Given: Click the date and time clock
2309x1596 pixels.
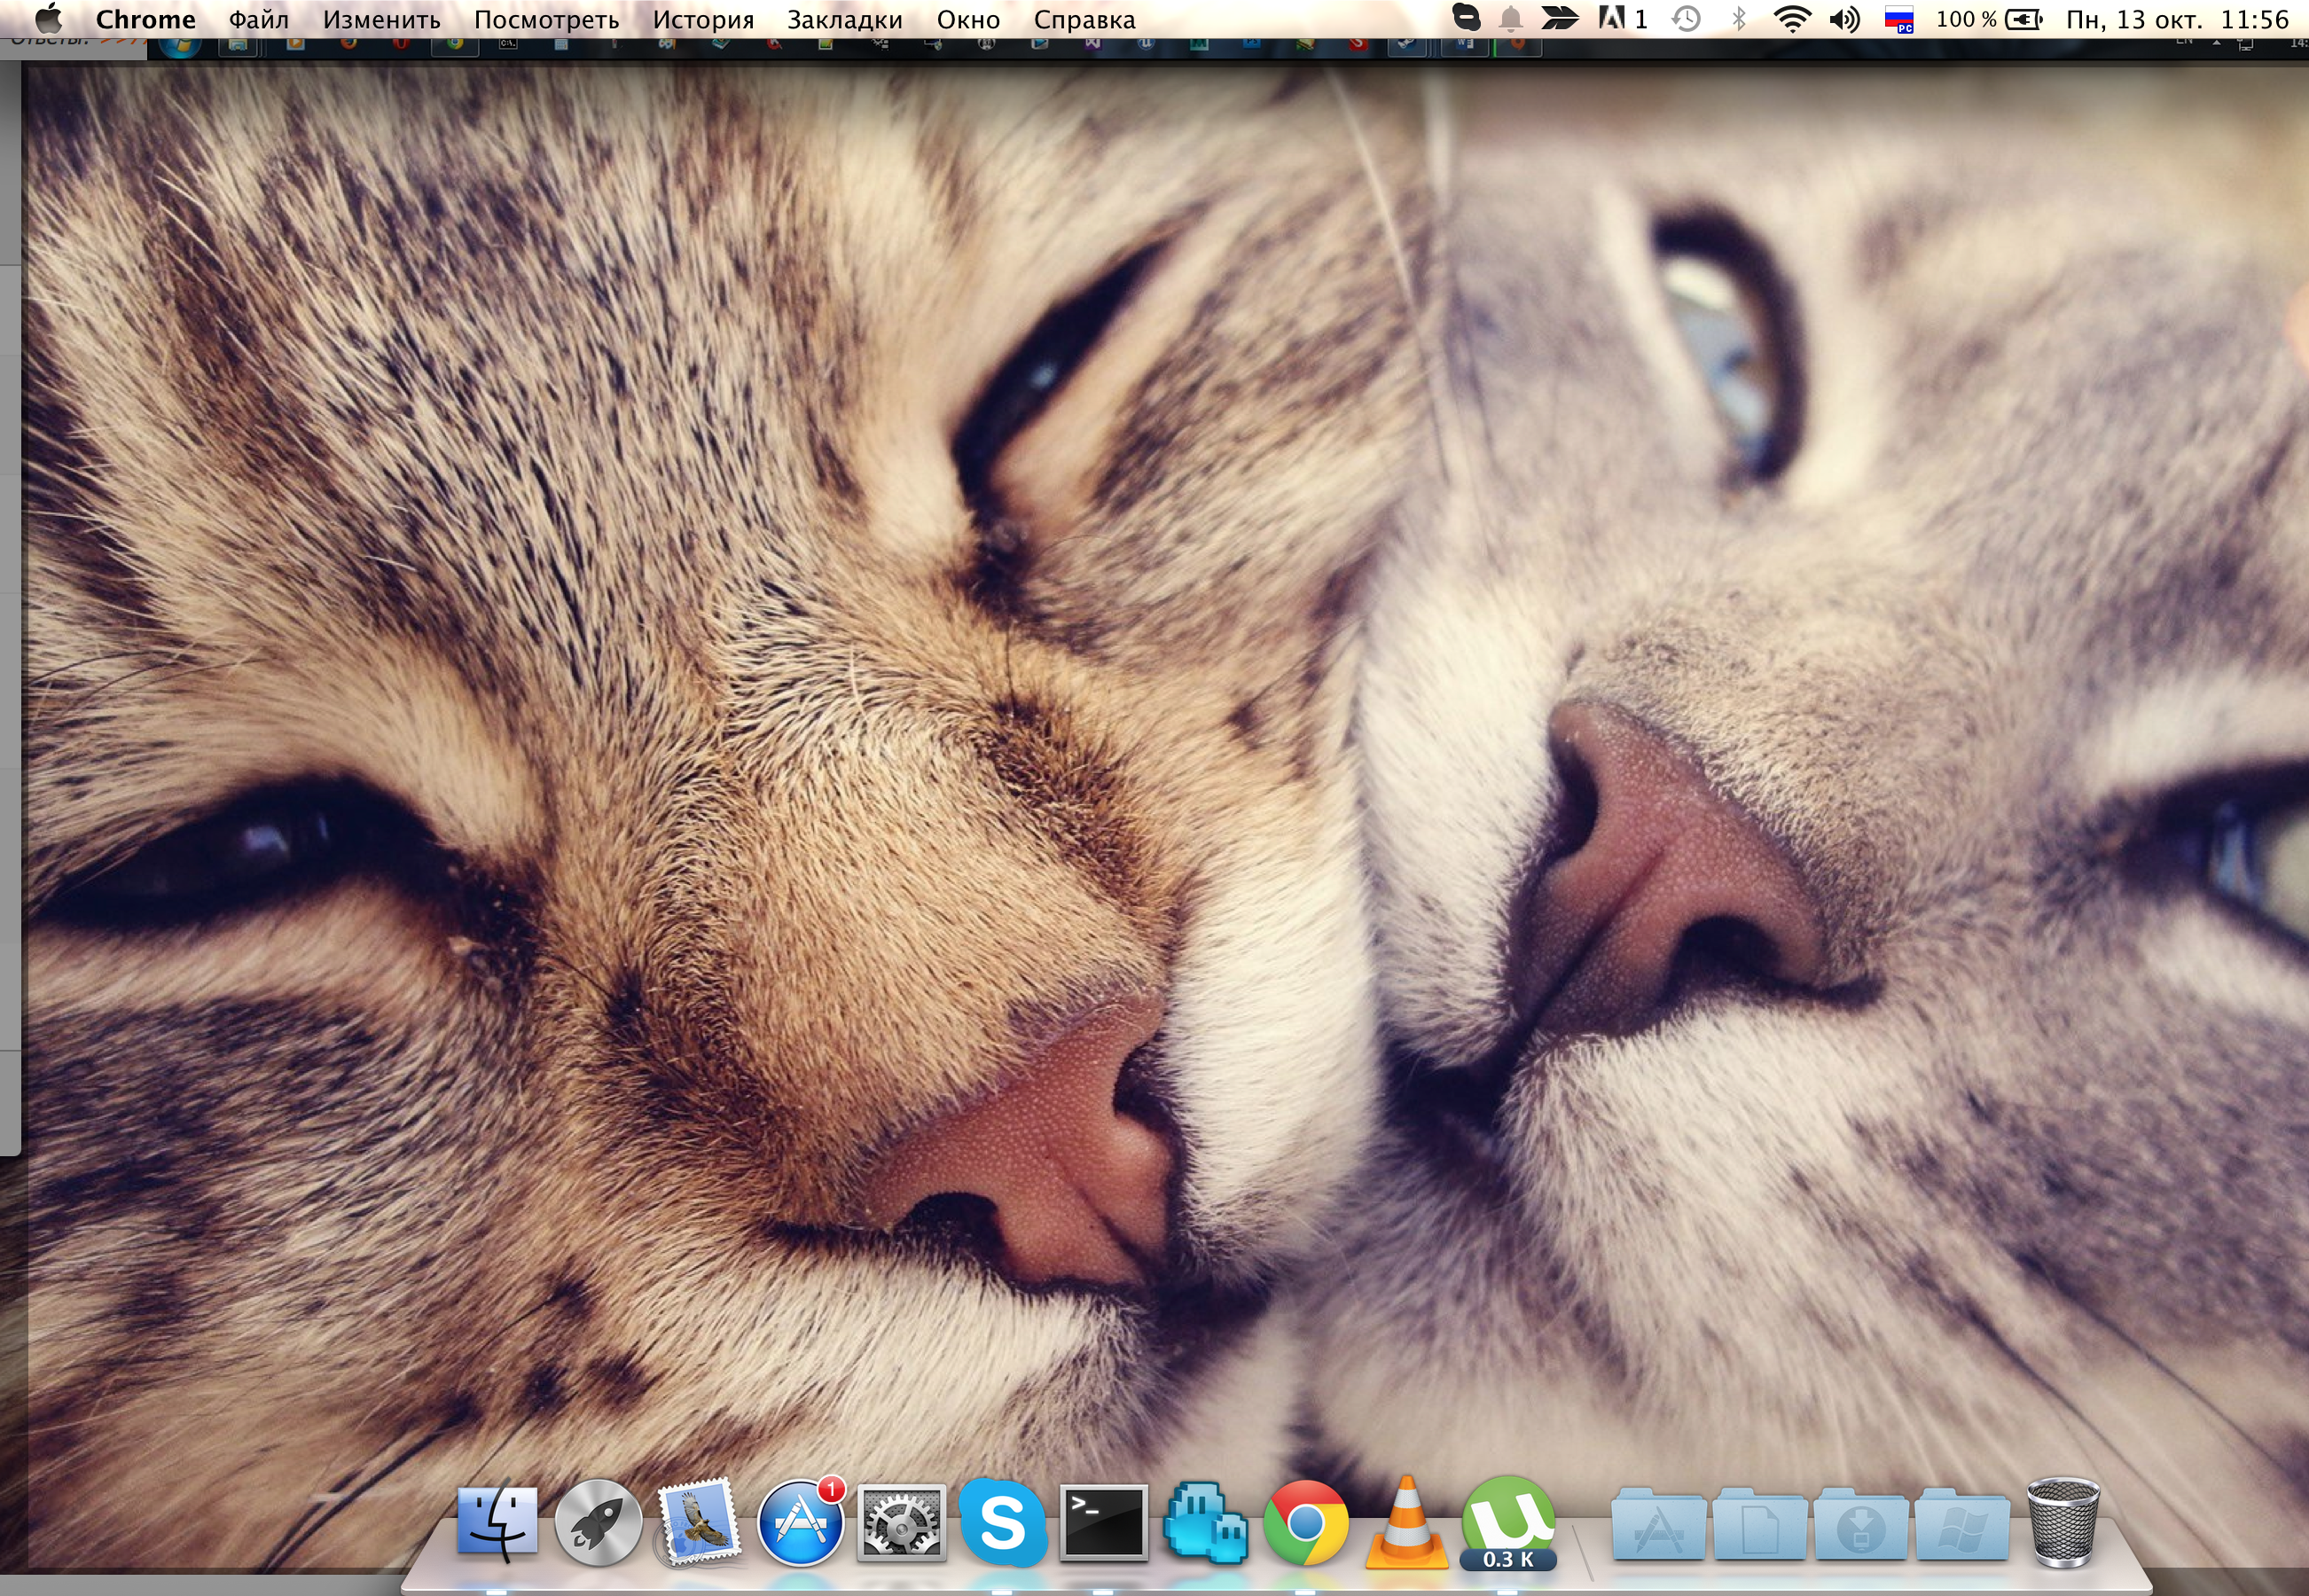Looking at the screenshot, I should click(2177, 19).
